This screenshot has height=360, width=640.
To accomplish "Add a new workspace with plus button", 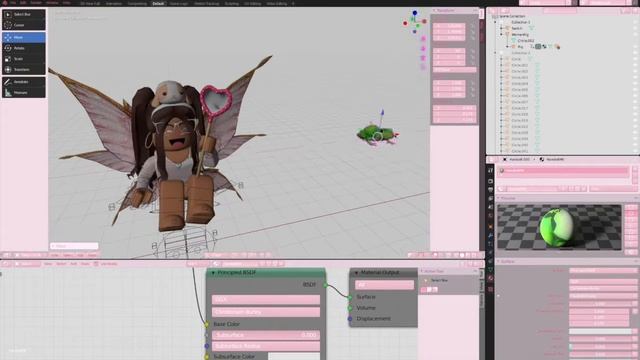I will tap(293, 3).
